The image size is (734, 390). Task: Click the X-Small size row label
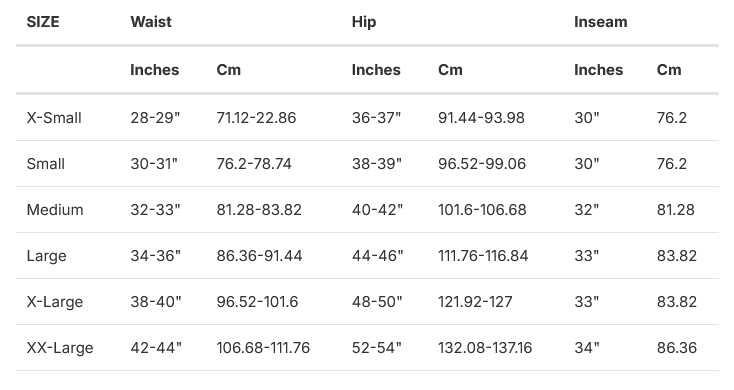(54, 118)
